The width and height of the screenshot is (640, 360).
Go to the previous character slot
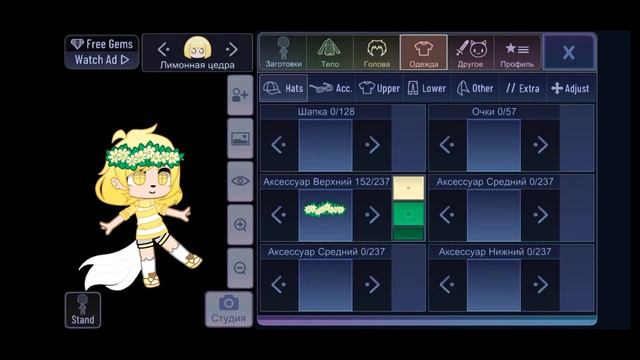(164, 50)
